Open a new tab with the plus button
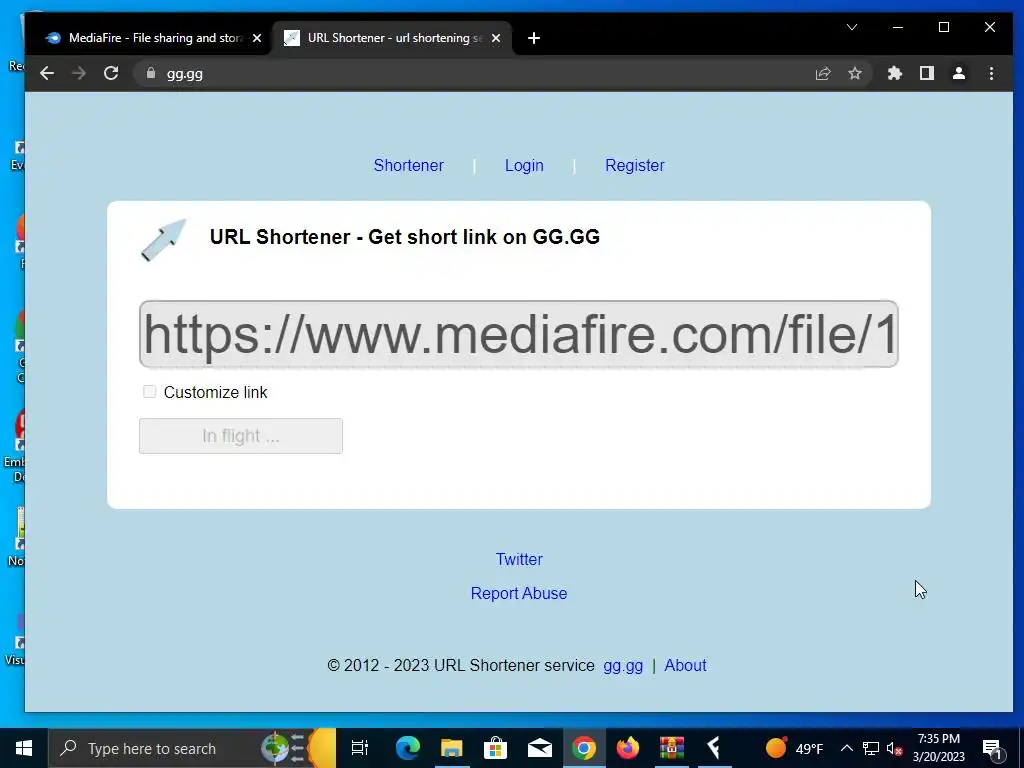1024x768 pixels. click(x=534, y=38)
